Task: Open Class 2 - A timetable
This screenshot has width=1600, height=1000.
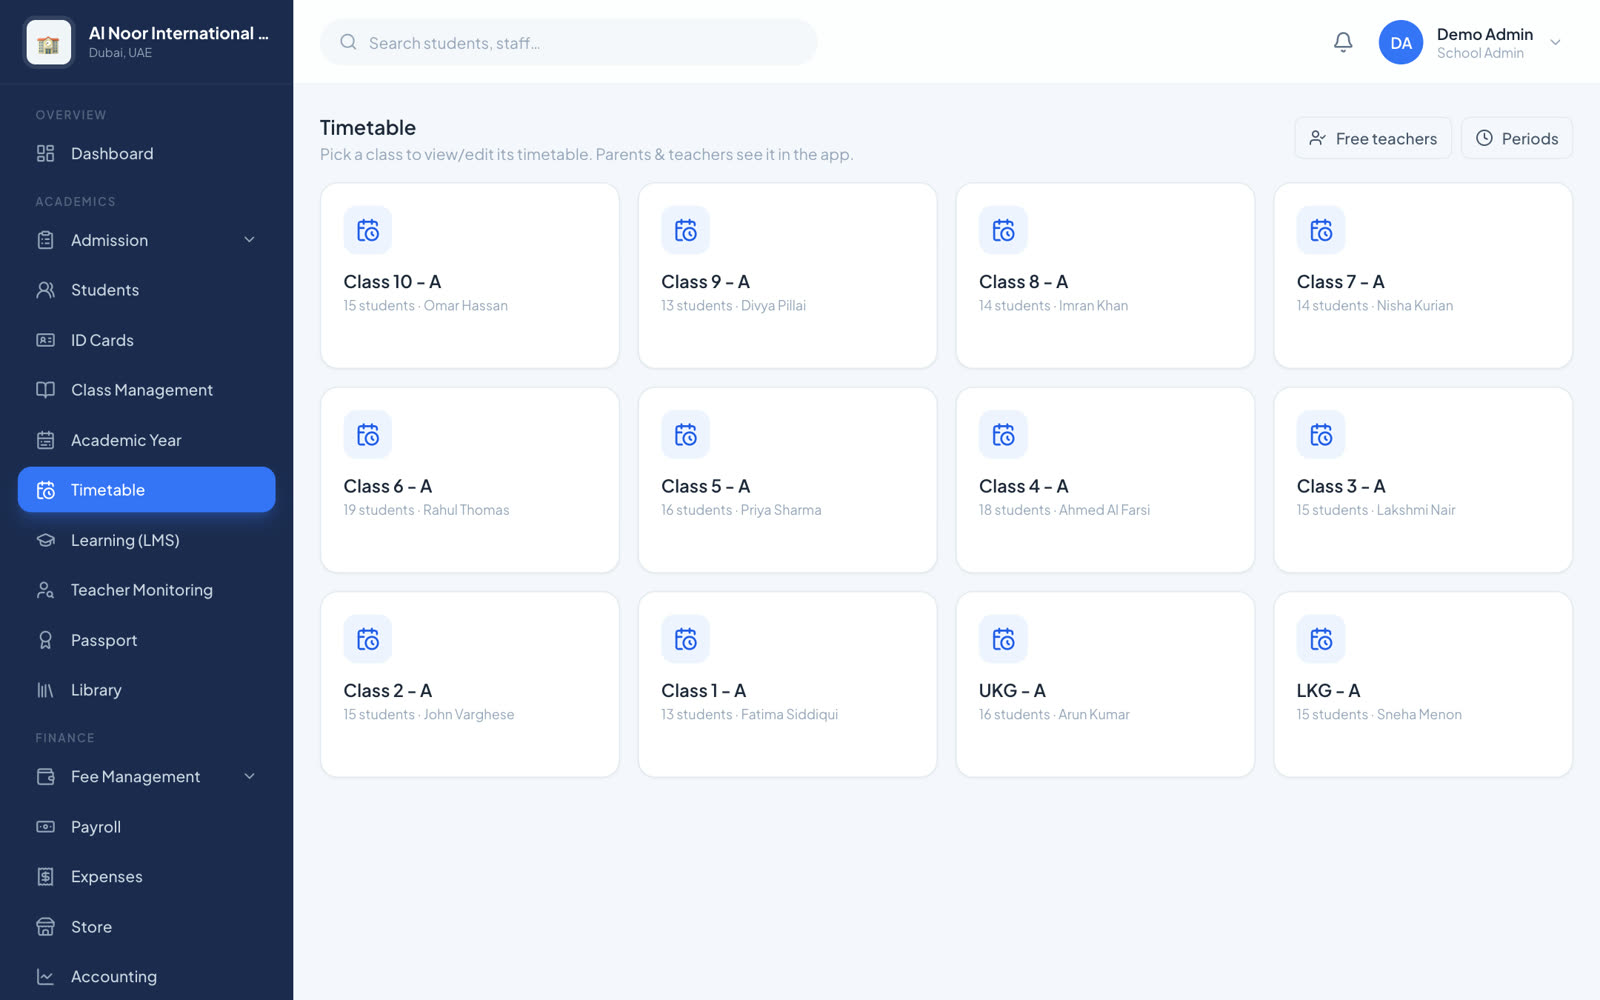Action: (470, 684)
